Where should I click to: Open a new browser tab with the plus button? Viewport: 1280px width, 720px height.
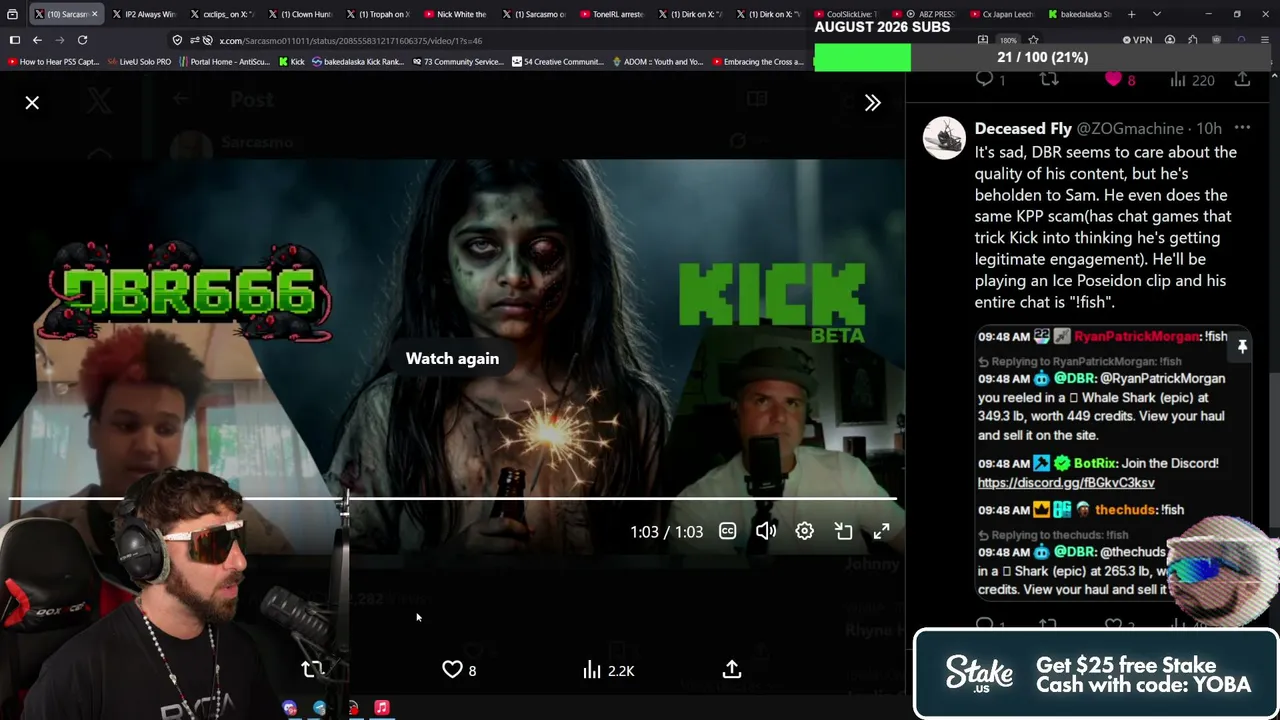tap(1131, 14)
